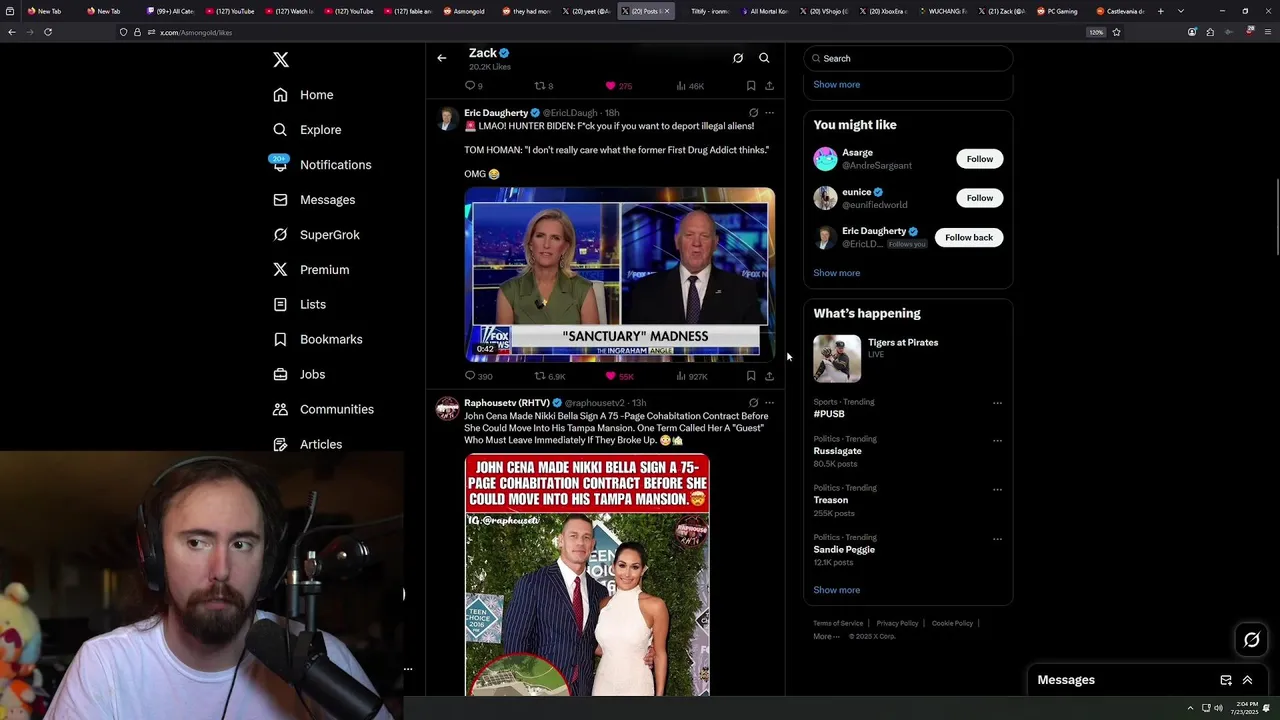Click the floating Grok button
Image resolution: width=1280 pixels, height=720 pixels.
click(x=1251, y=640)
